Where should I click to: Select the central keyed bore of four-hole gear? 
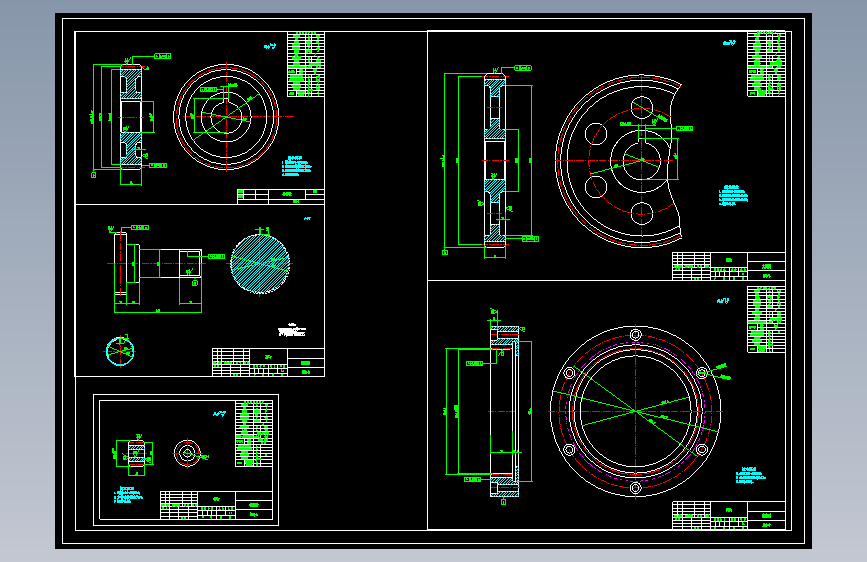click(x=642, y=160)
